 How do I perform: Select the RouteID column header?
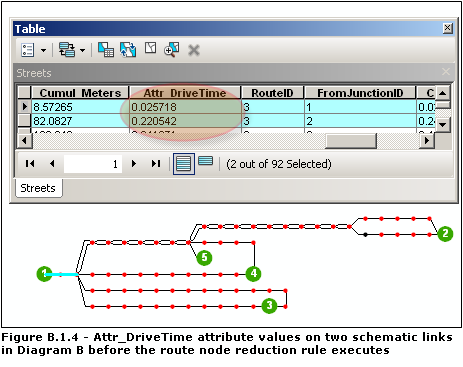click(272, 93)
